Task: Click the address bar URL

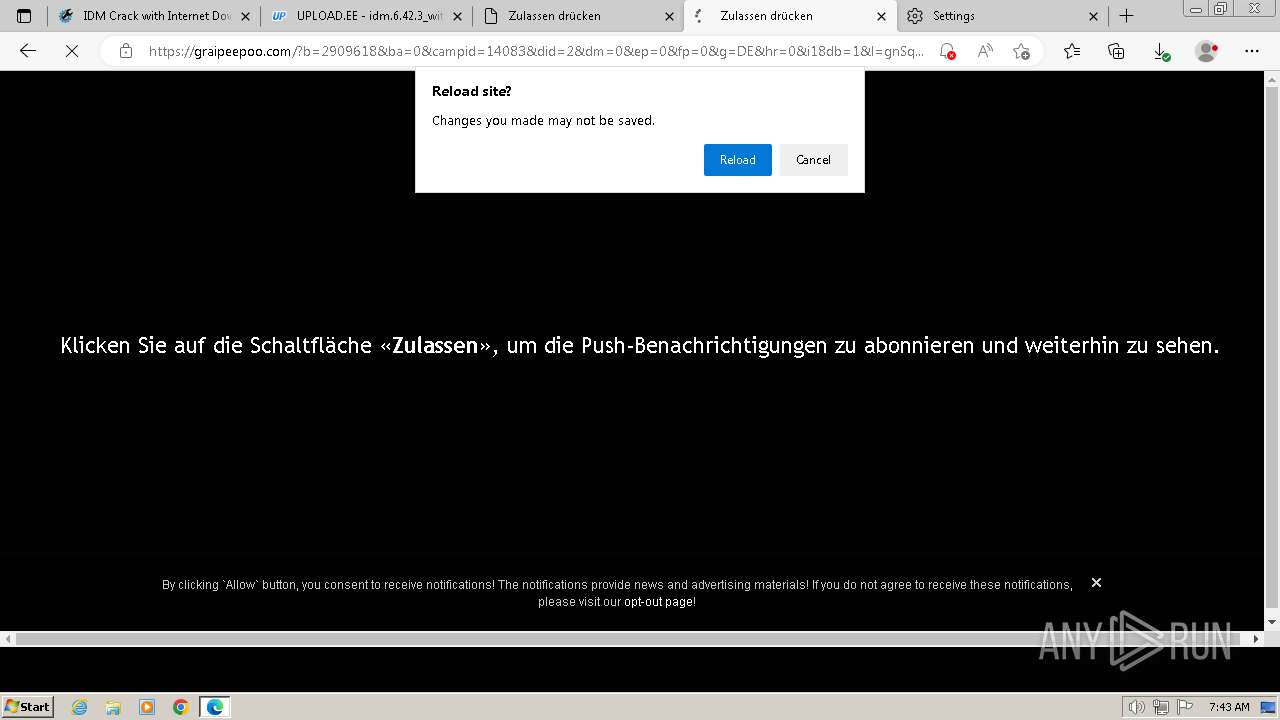Action: pyautogui.click(x=536, y=51)
